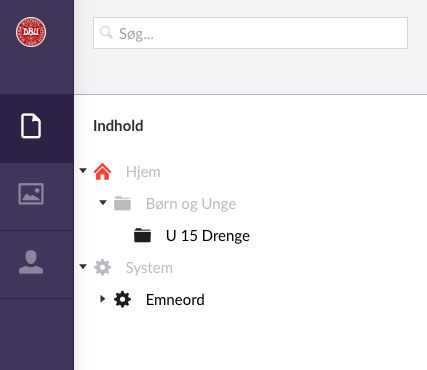Click the grey gear icon beside System
The height and width of the screenshot is (370, 427).
(102, 267)
